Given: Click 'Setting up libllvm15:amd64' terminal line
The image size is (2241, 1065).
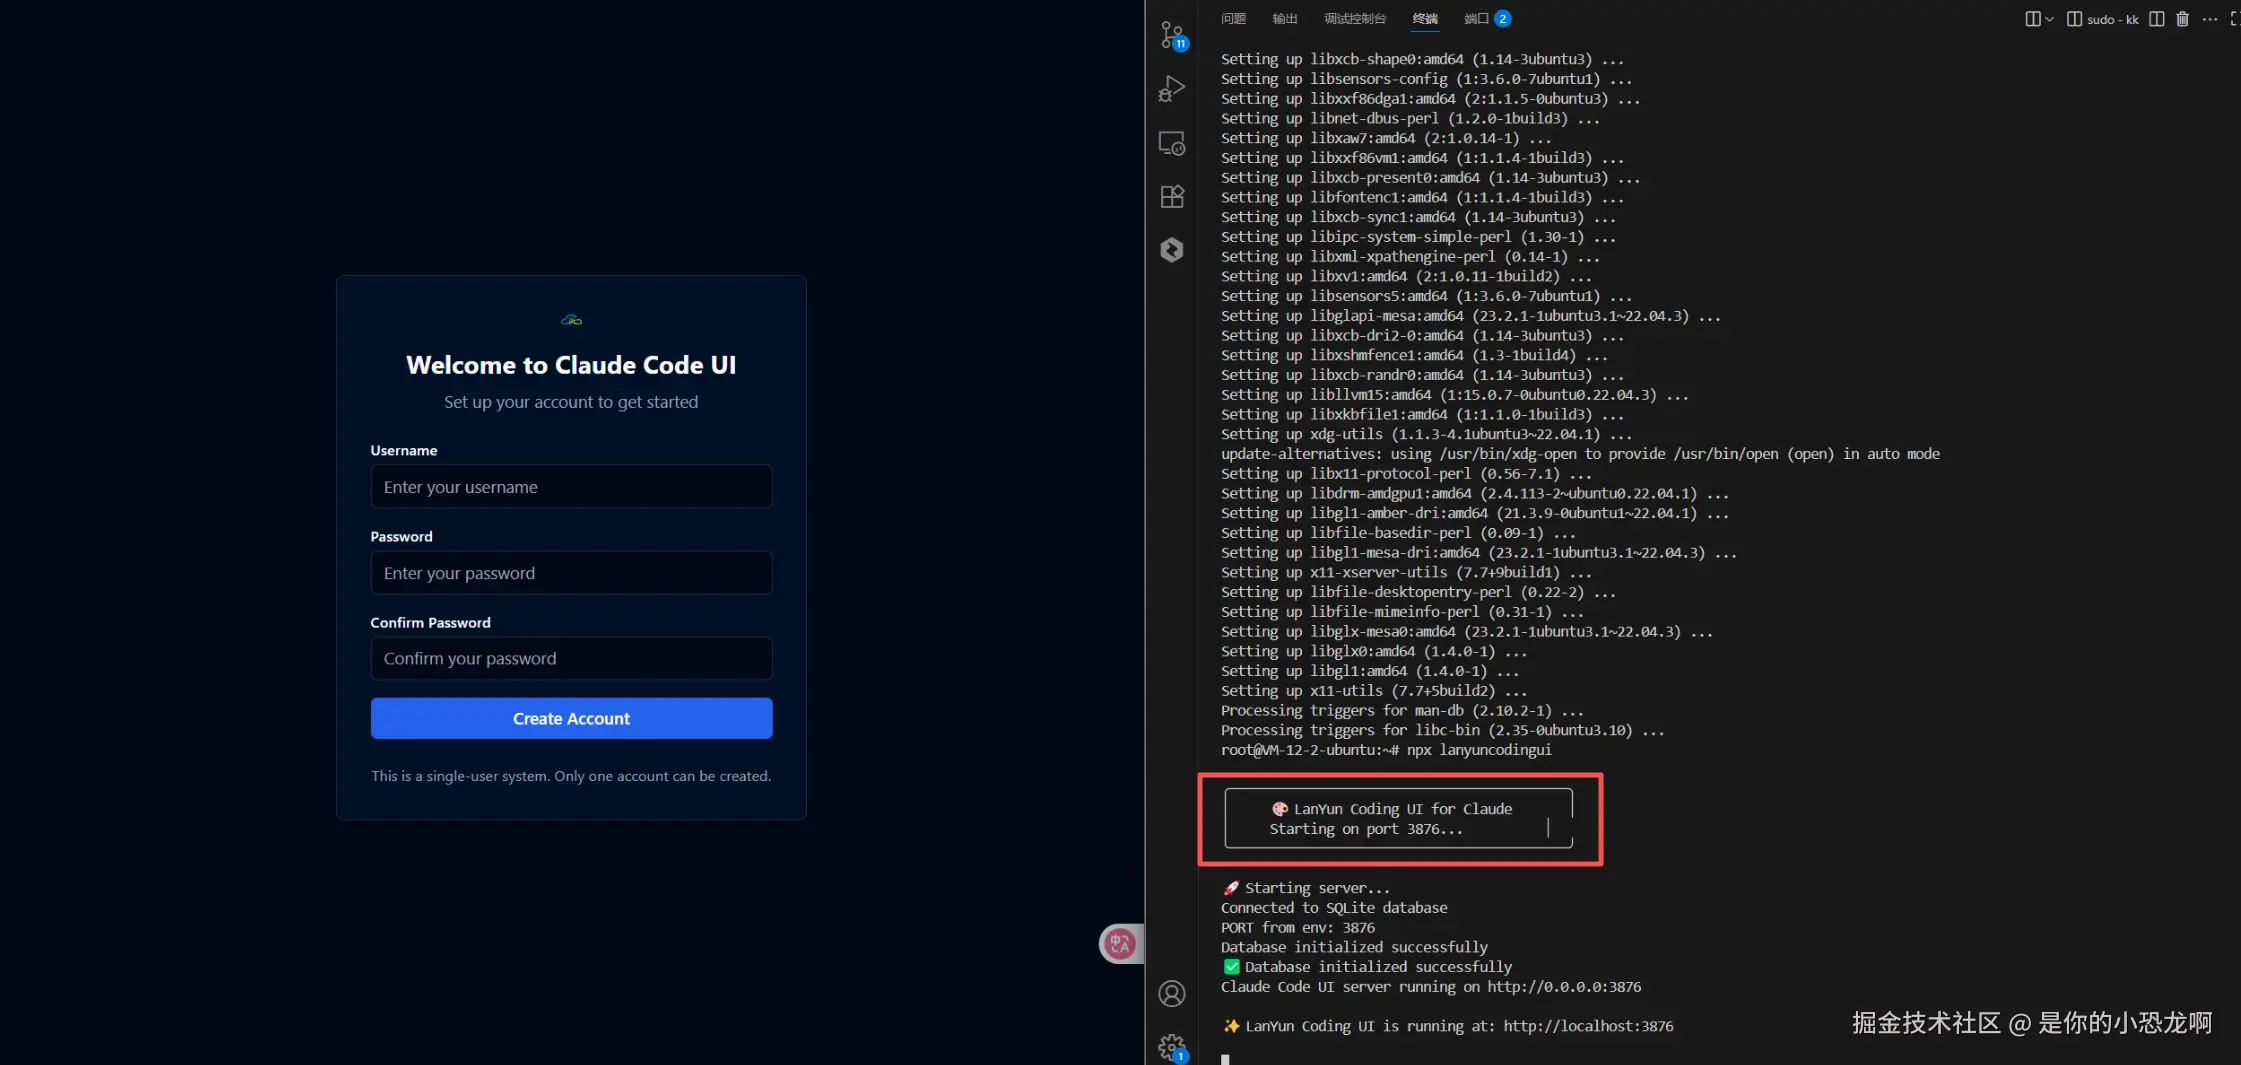Looking at the screenshot, I should 1455,395.
